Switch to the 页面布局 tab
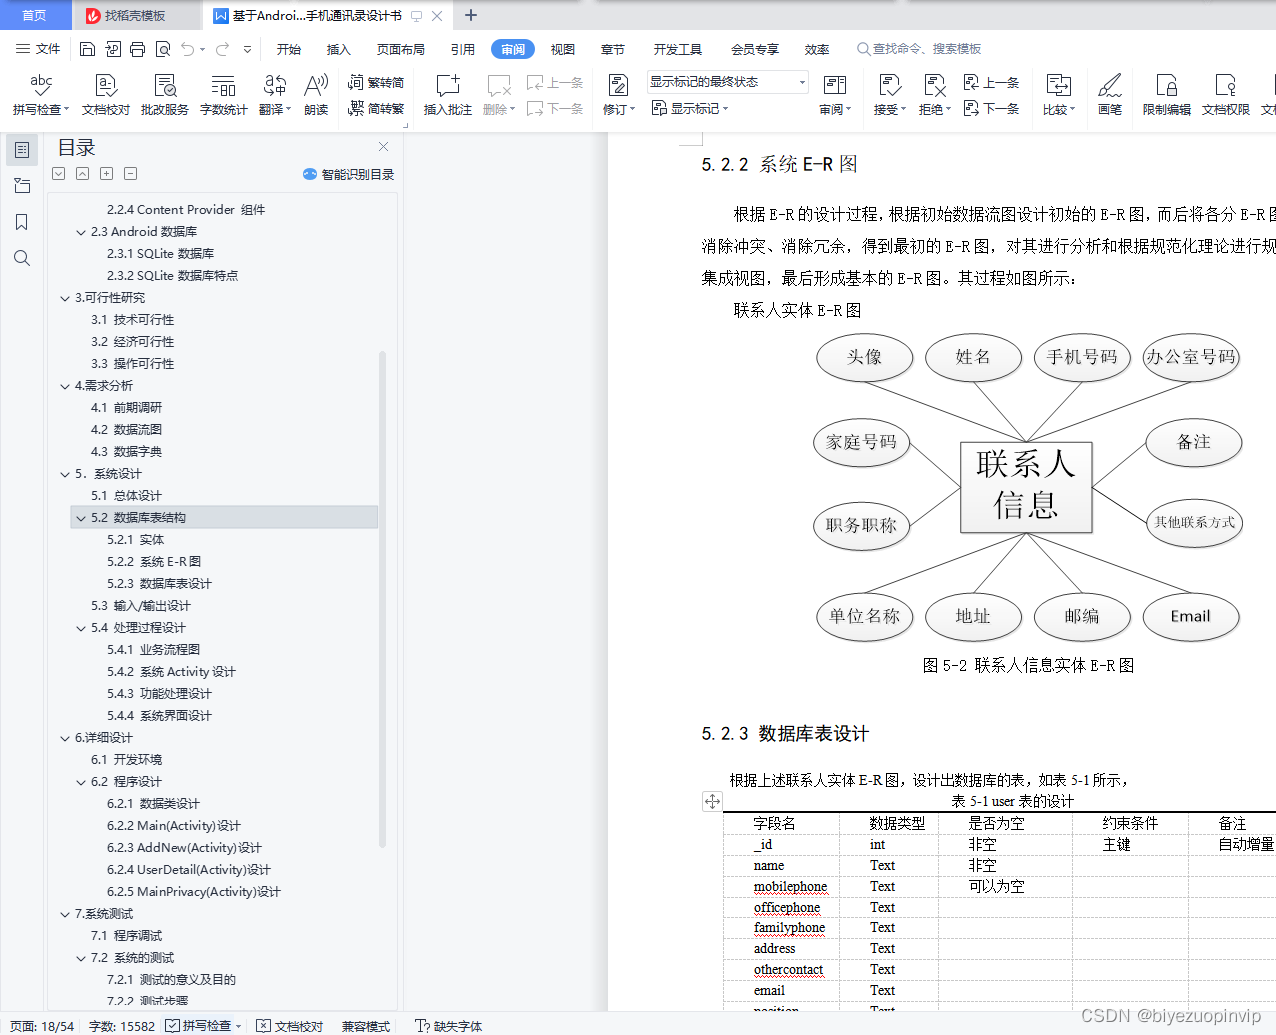Screen dimensions: 1276x1035 (401, 49)
